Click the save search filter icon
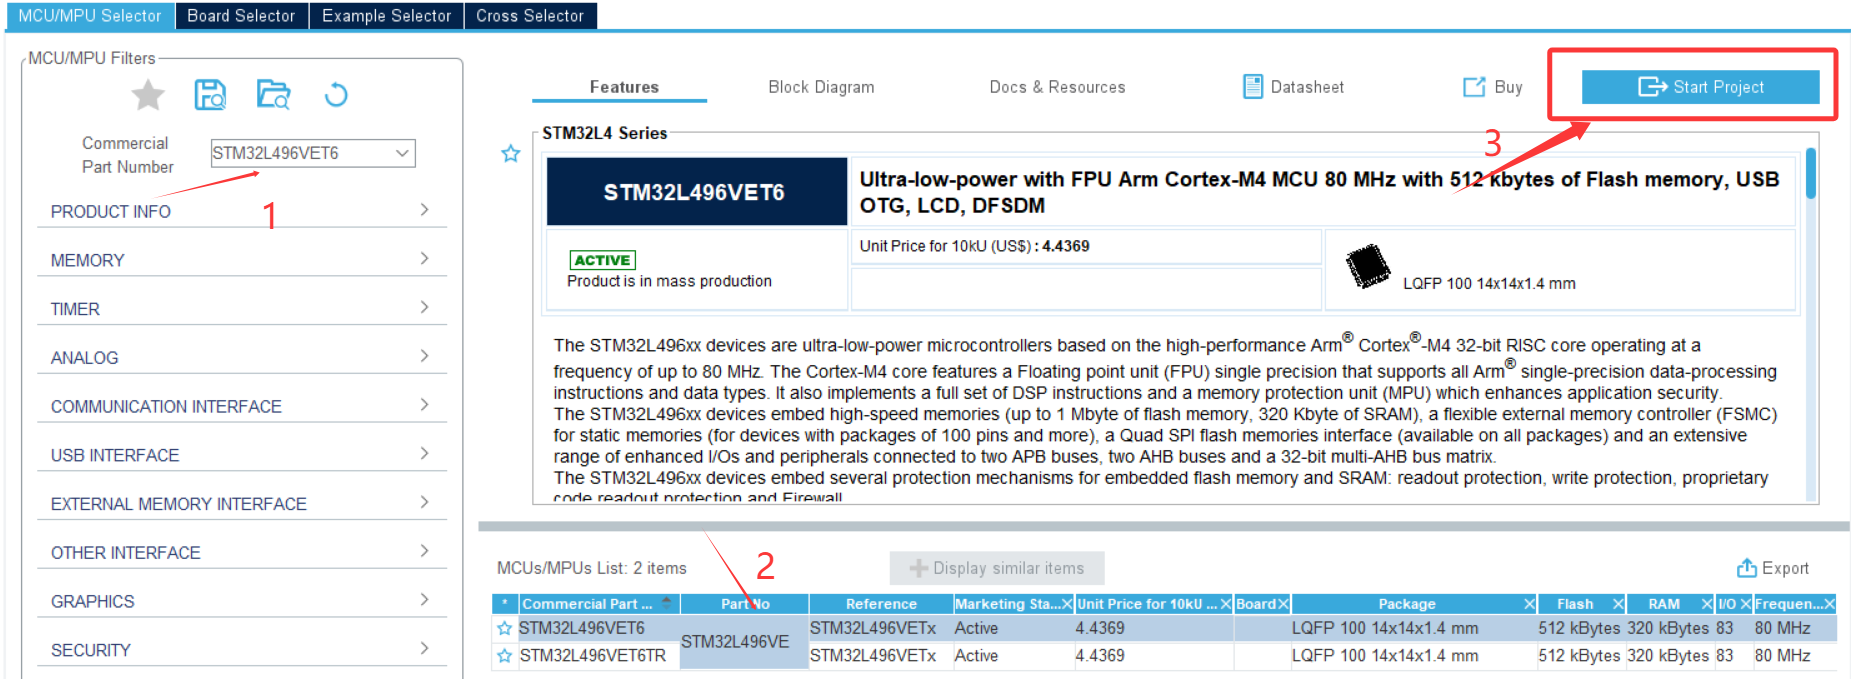 (210, 95)
